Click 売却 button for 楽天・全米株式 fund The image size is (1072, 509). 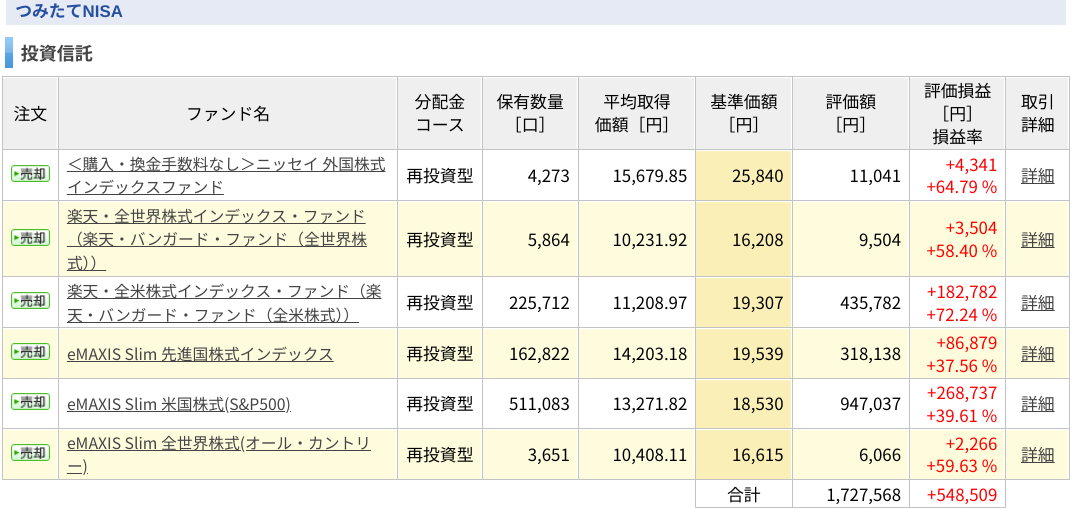(31, 301)
